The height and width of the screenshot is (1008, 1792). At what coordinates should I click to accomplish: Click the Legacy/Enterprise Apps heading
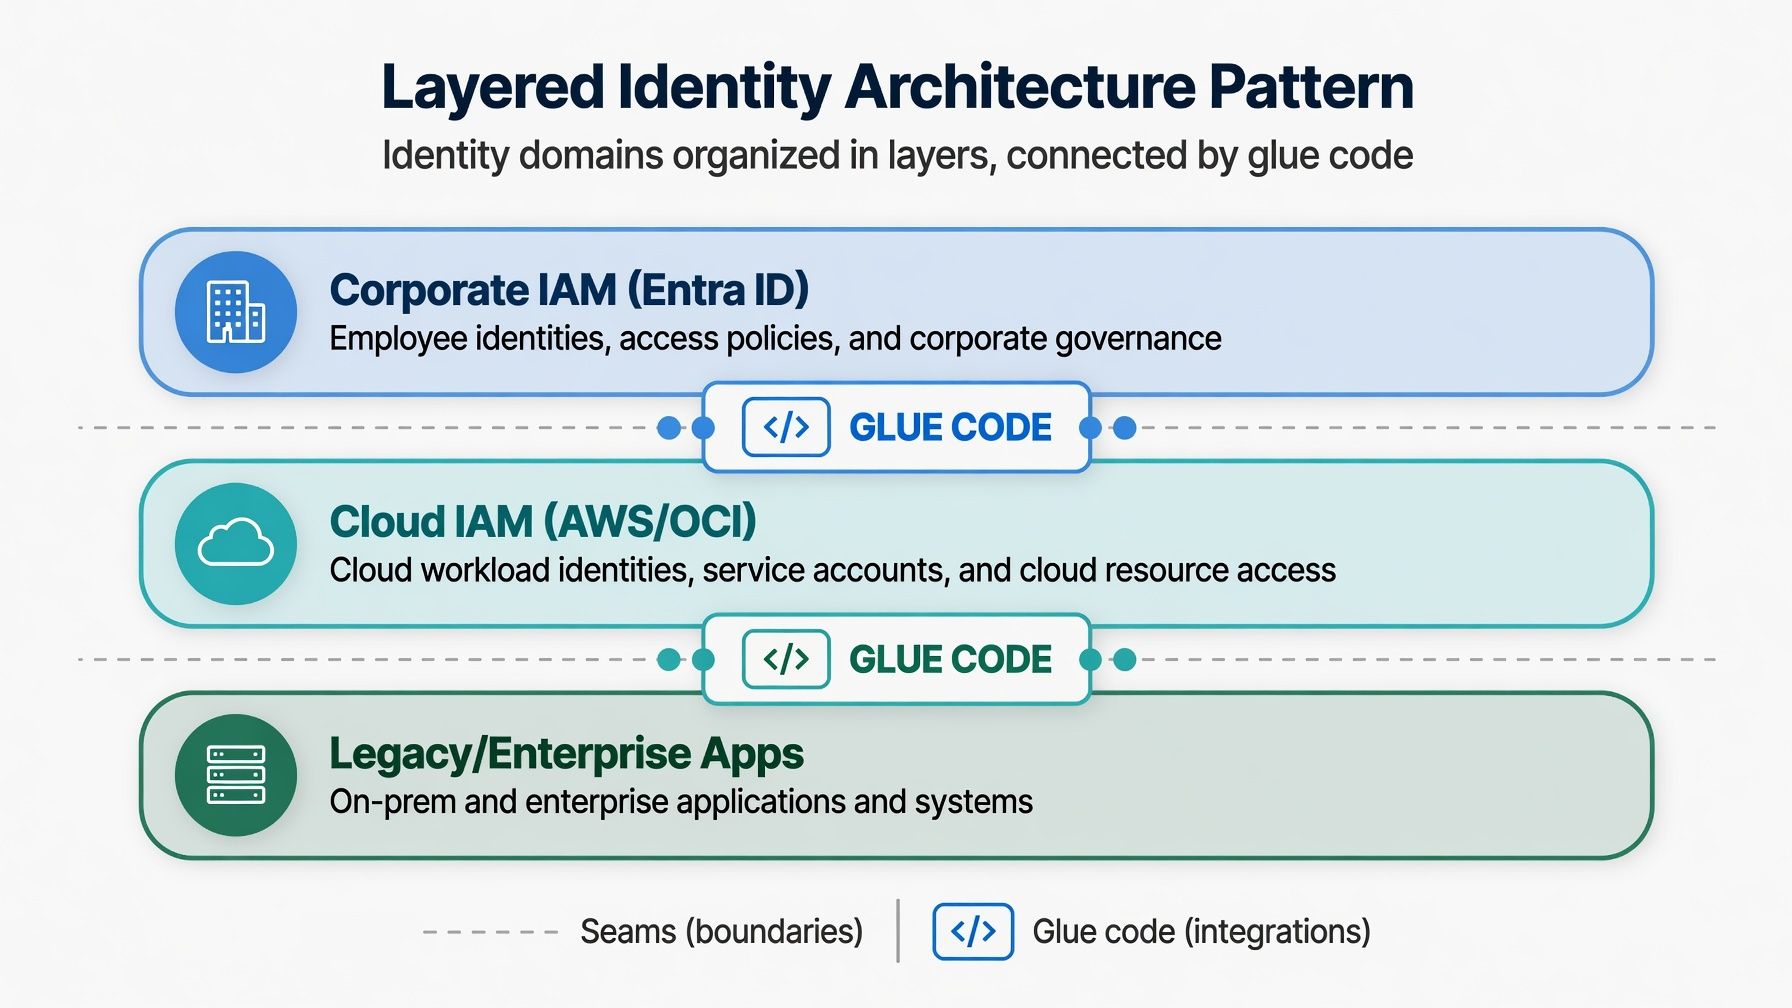coord(567,754)
